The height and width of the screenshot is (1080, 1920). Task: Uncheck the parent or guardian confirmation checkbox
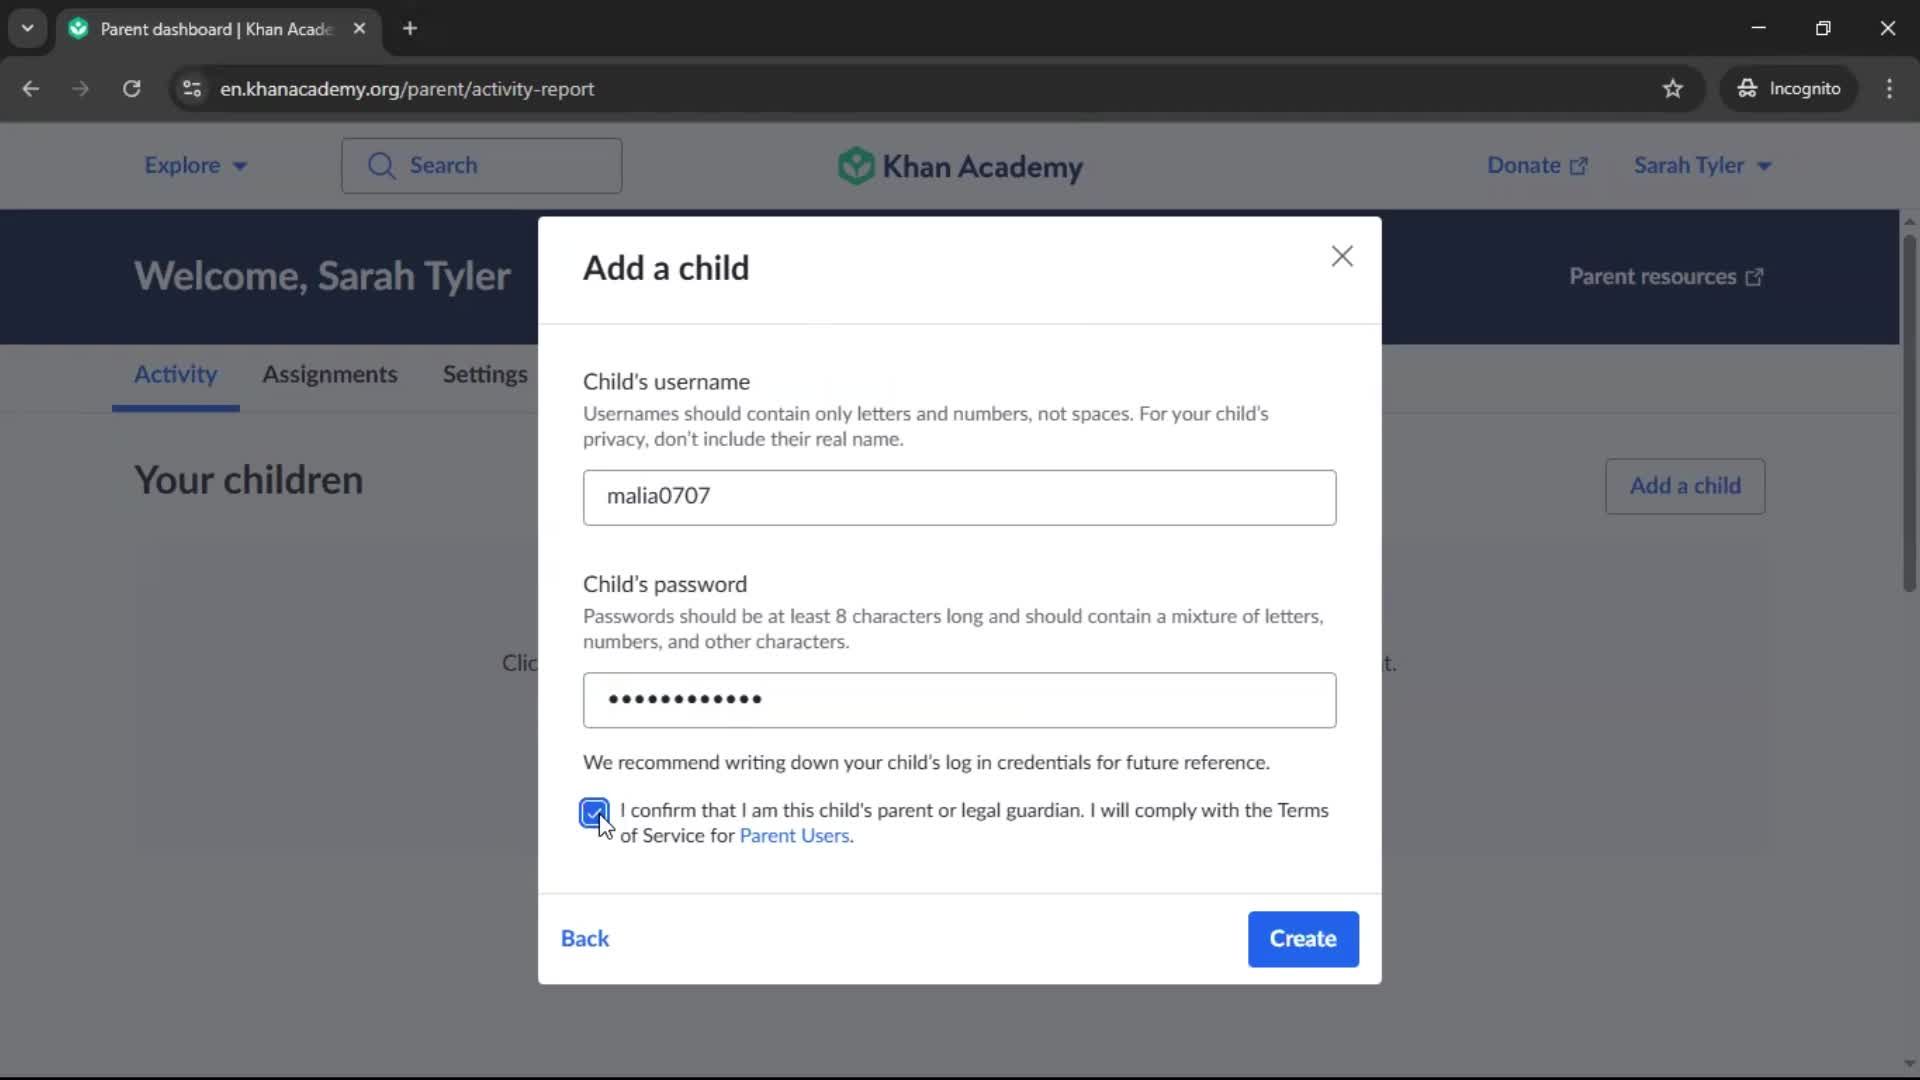pyautogui.click(x=594, y=813)
